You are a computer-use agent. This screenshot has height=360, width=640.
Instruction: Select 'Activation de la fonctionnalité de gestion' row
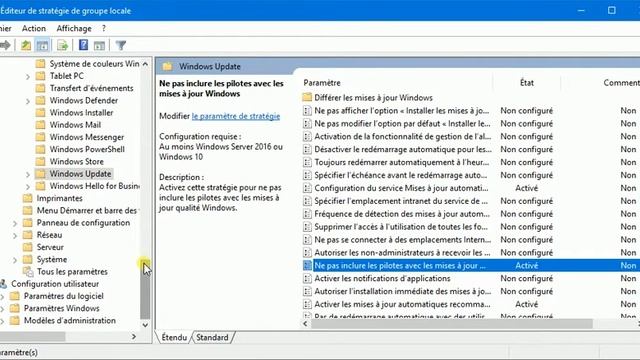471,136
